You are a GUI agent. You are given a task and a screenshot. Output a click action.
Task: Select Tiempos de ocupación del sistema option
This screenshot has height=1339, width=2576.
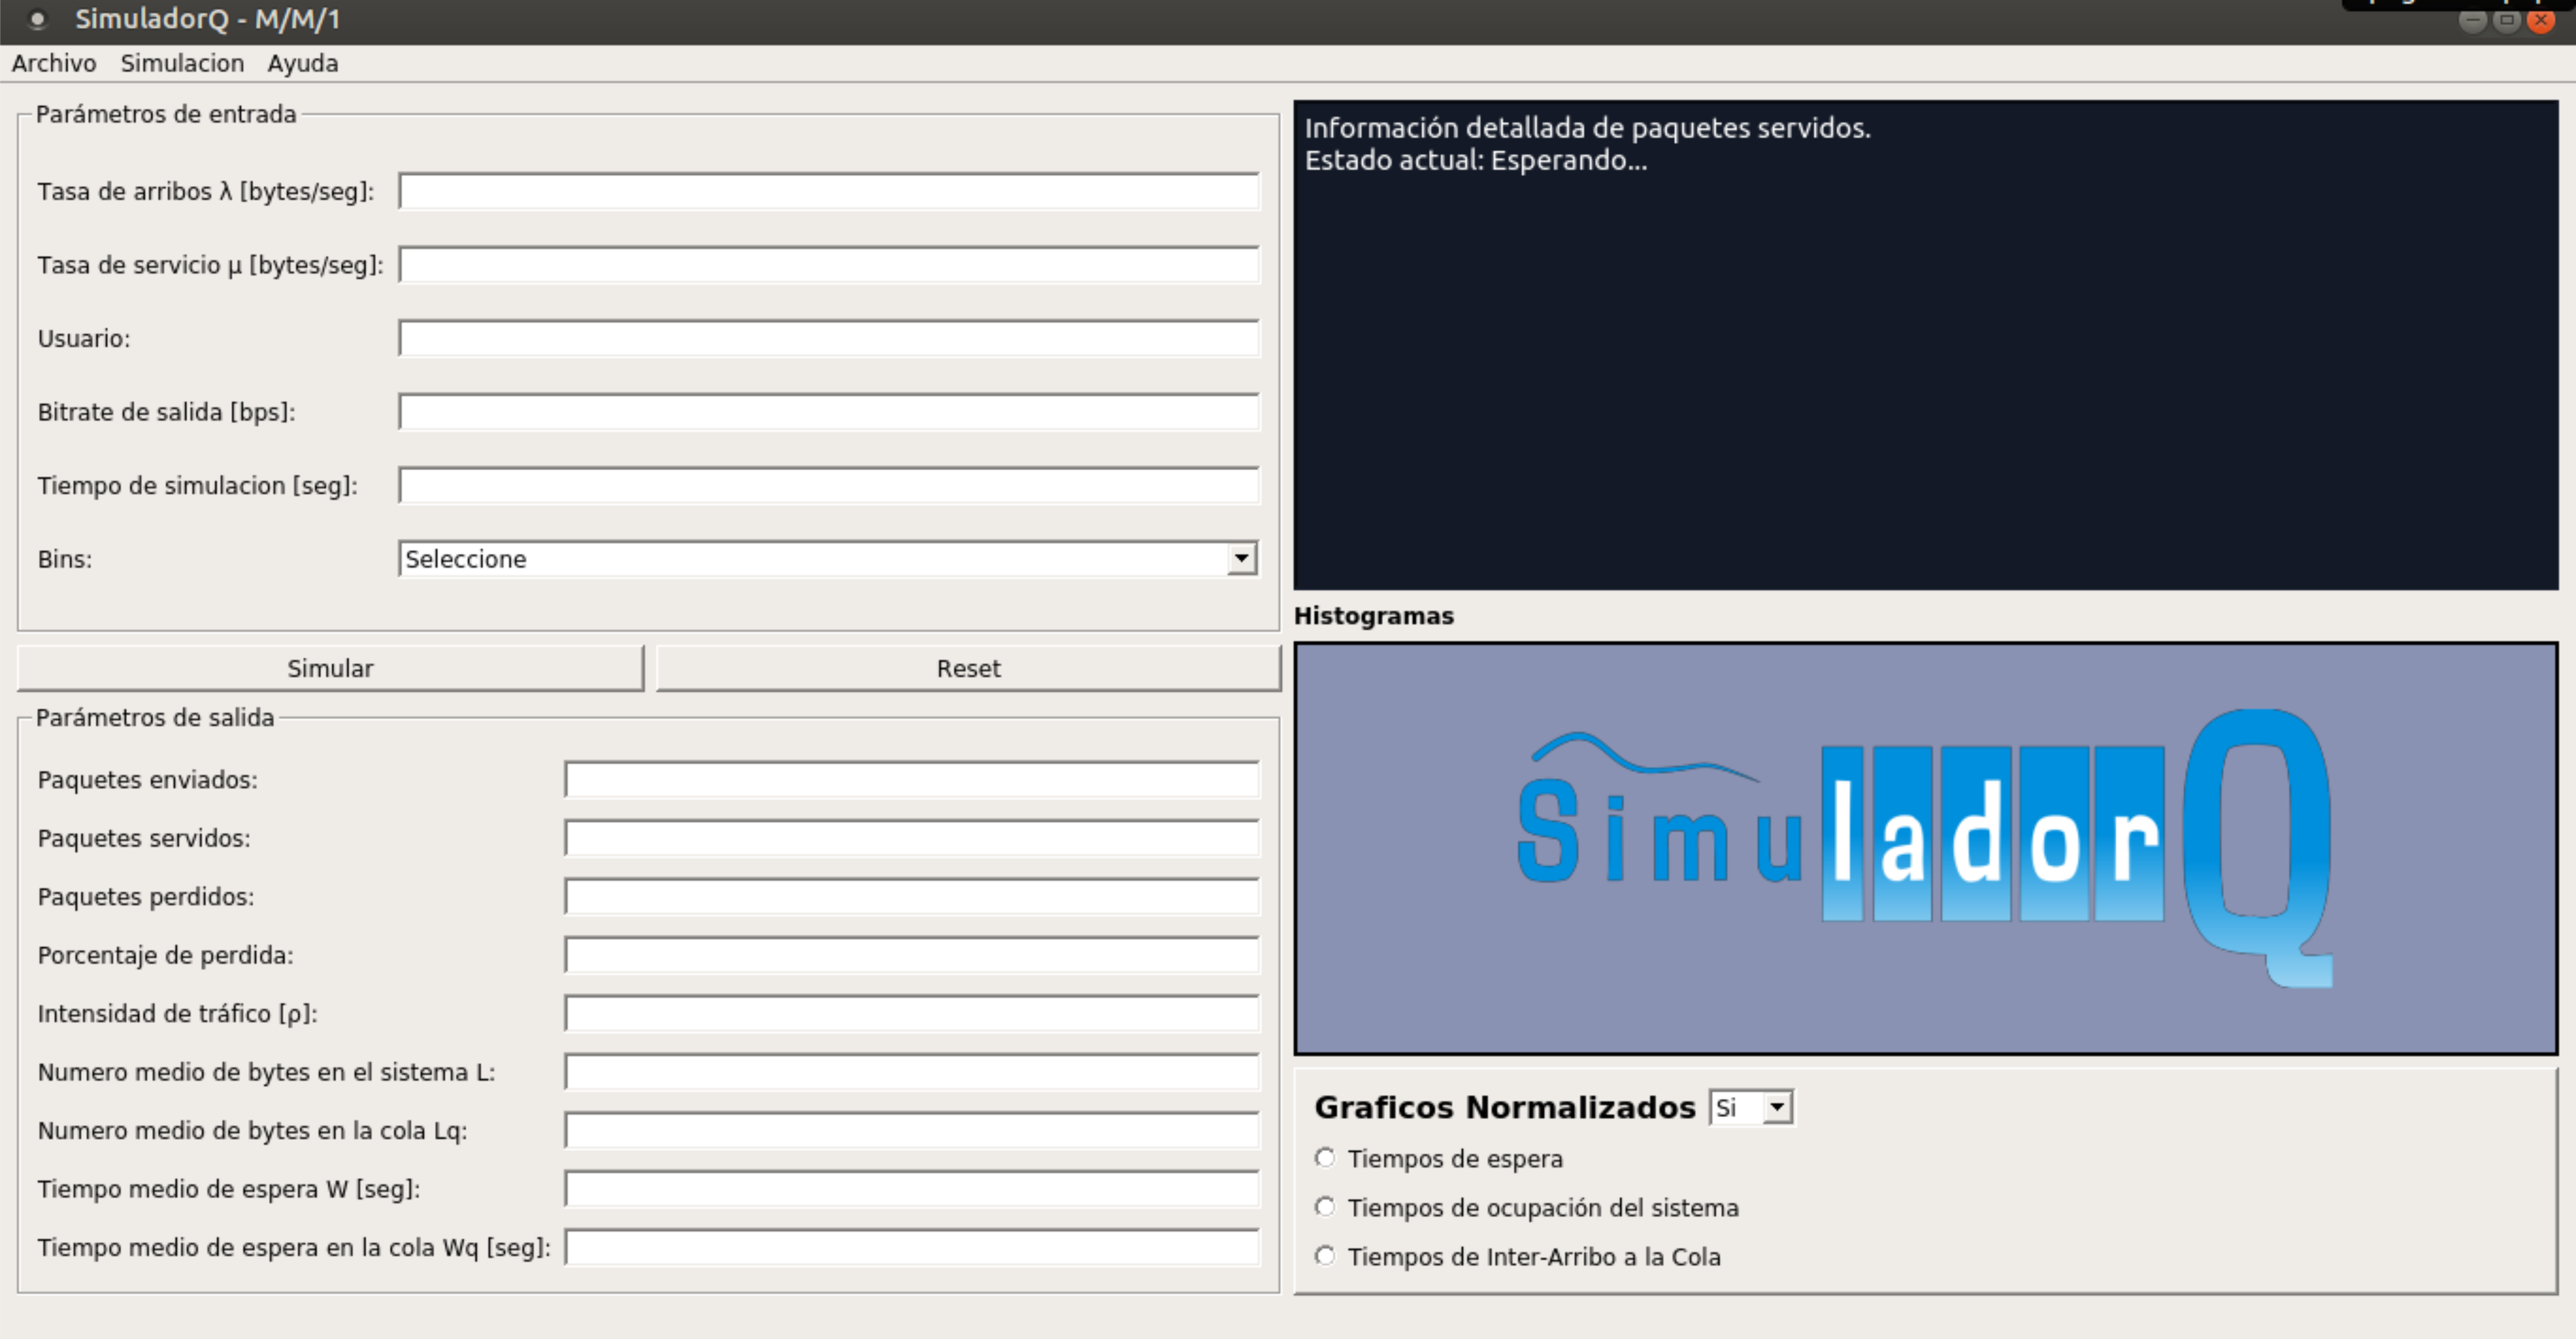click(1325, 1207)
